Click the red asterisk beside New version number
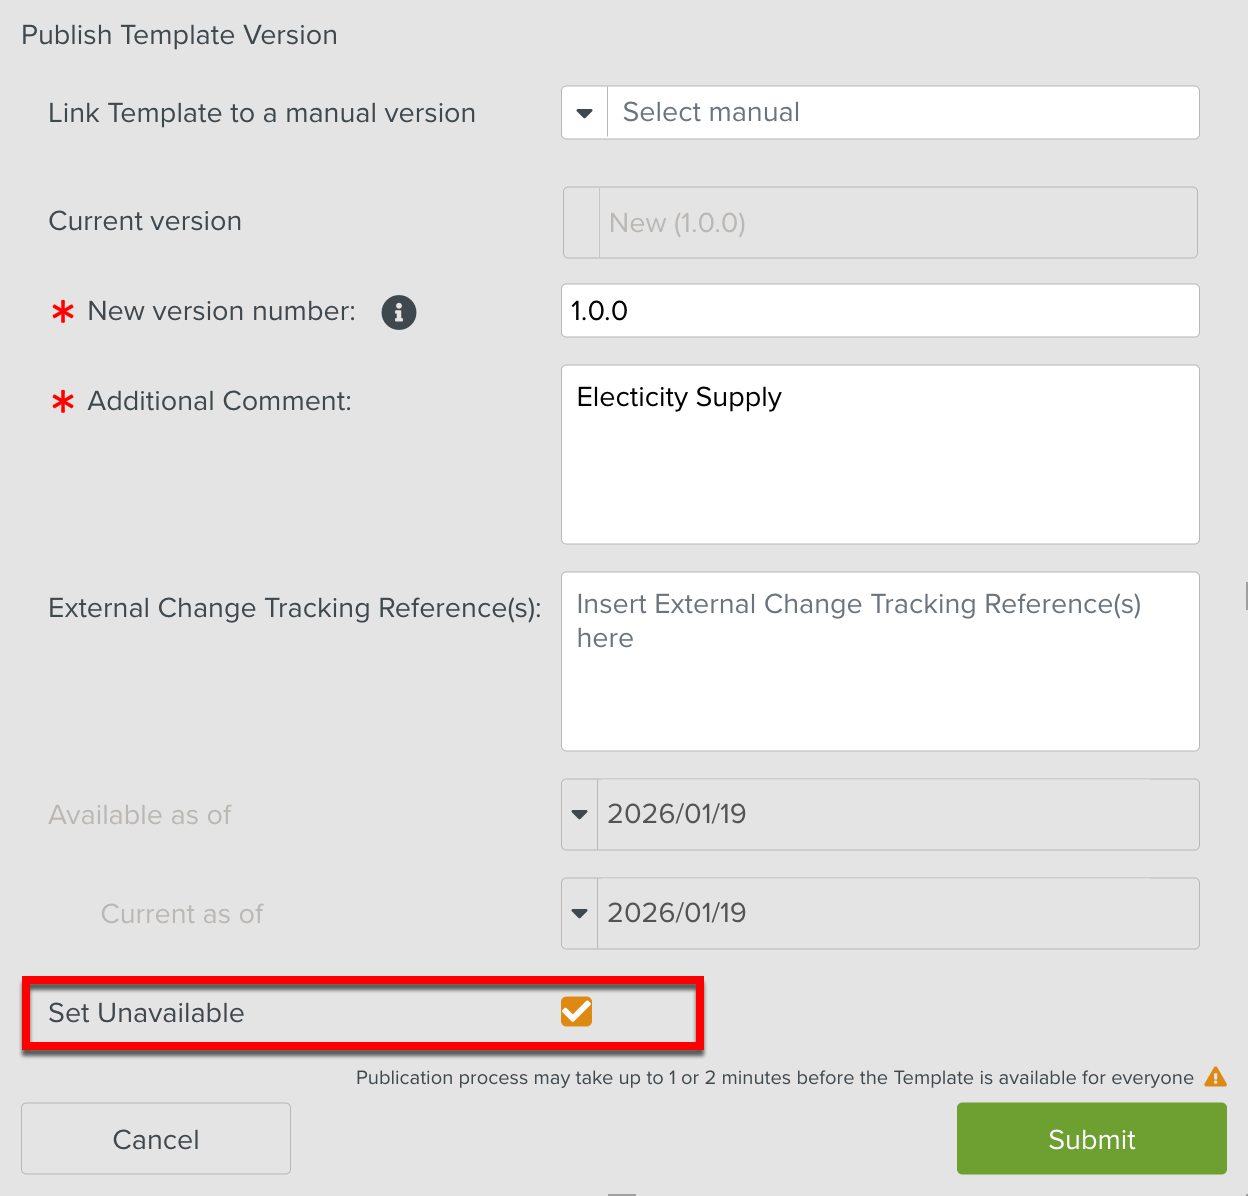Image resolution: width=1248 pixels, height=1196 pixels. coord(63,312)
